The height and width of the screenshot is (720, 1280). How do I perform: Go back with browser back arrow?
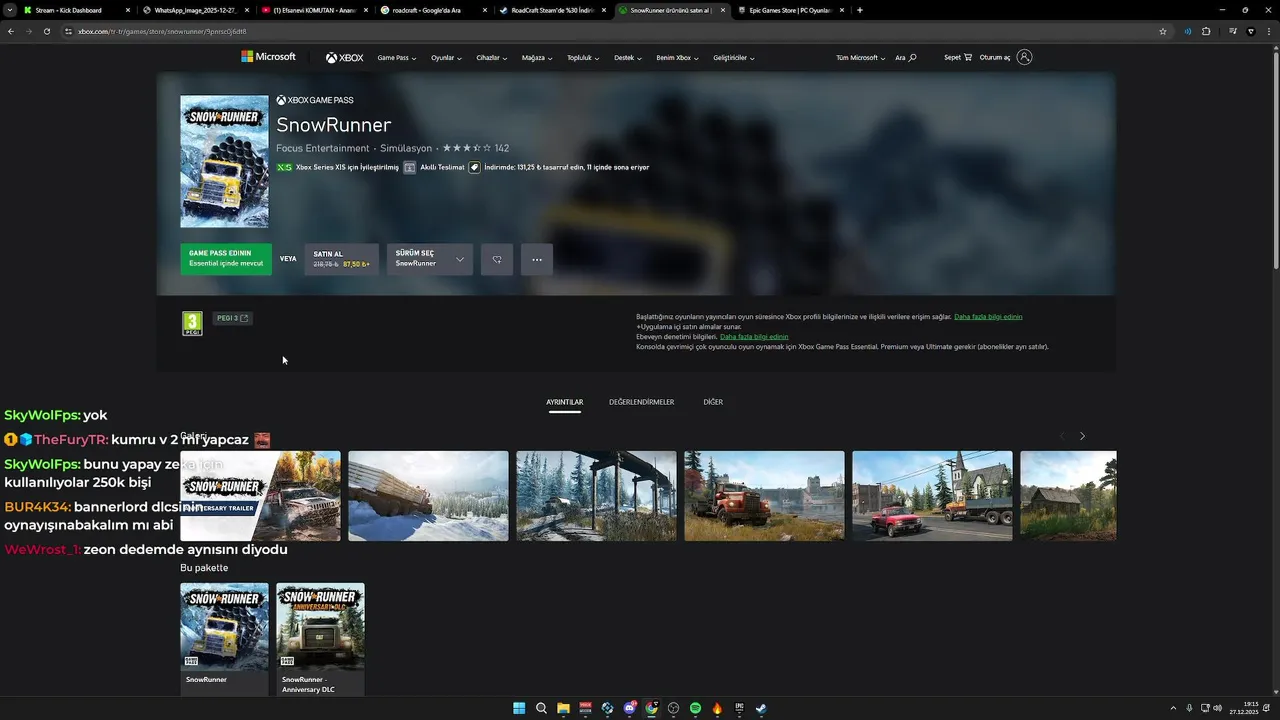click(11, 31)
